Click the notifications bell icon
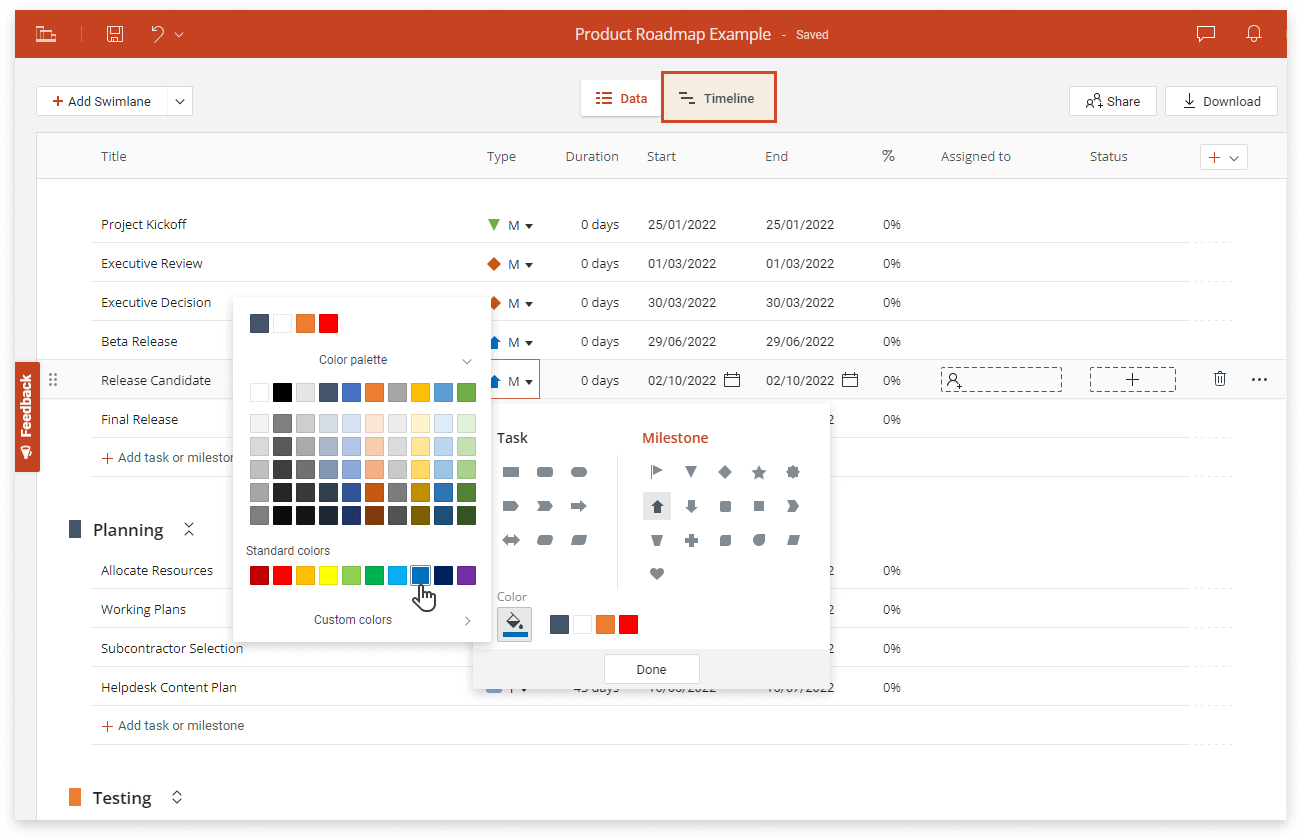Viewport: 1302px width, 840px height. click(x=1254, y=33)
